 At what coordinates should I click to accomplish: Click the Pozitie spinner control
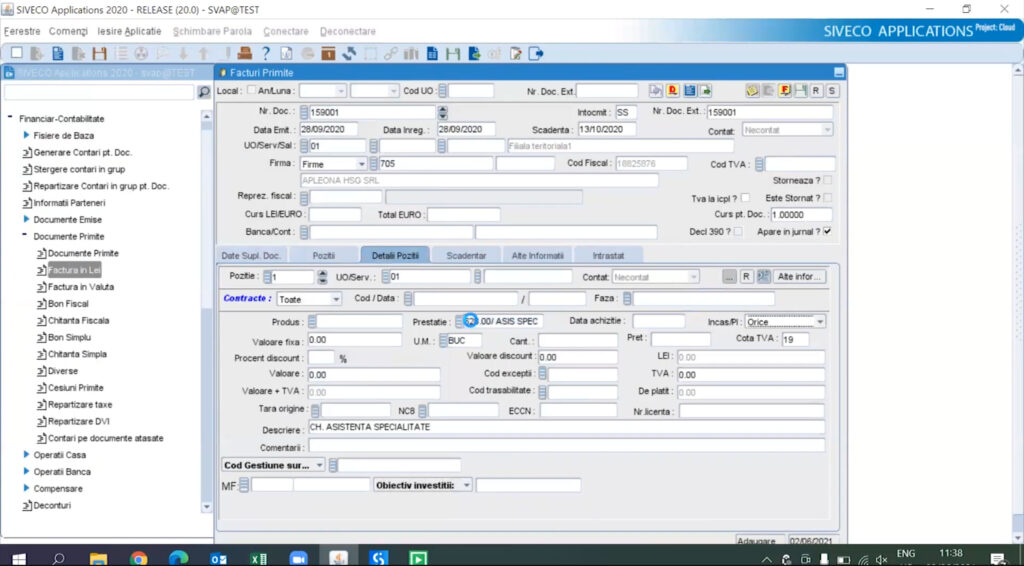point(322,277)
